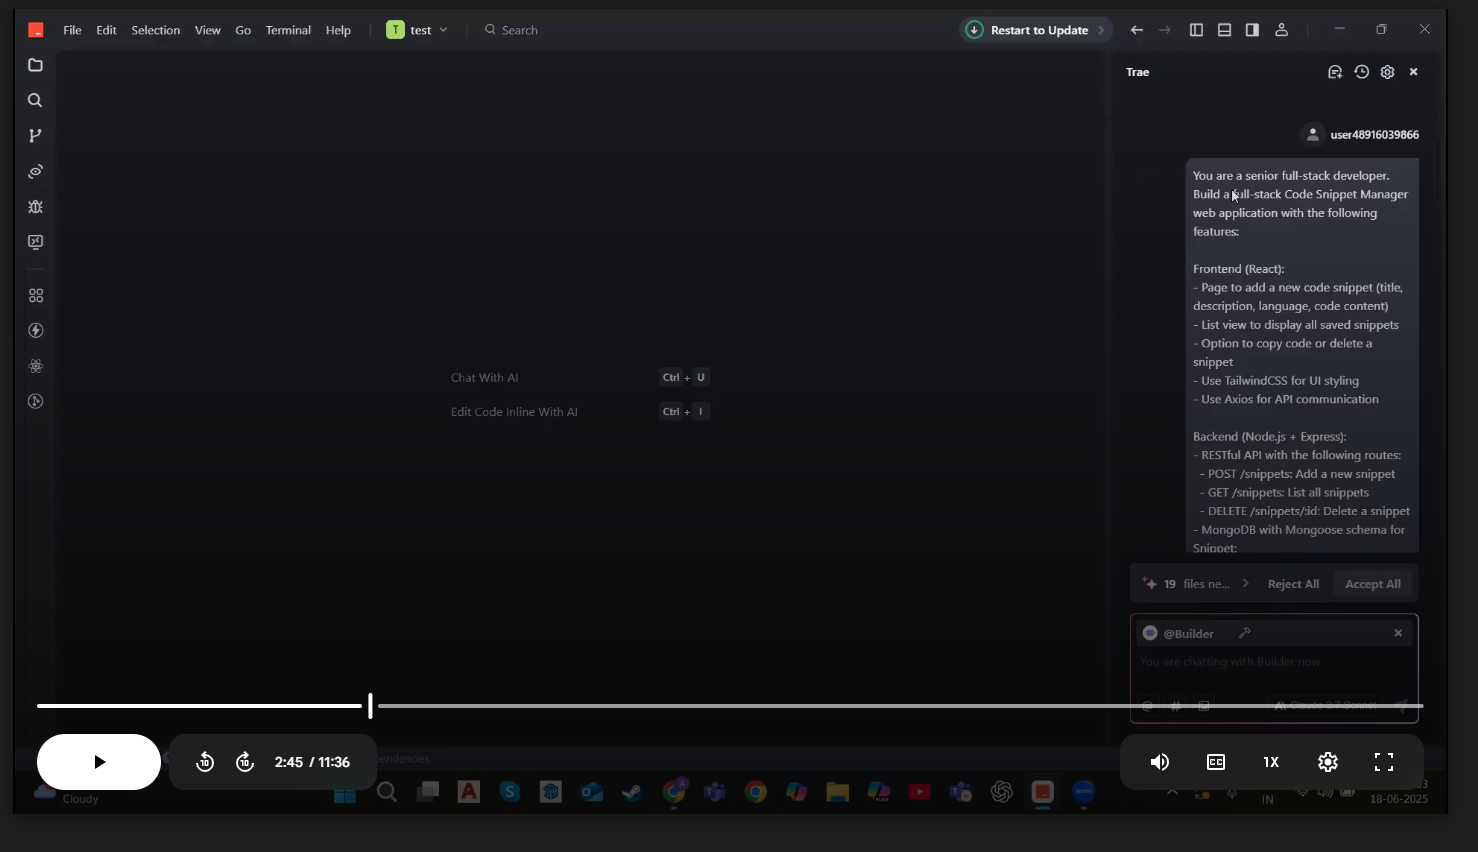Screen dimensions: 1478x852
Task: Remove the @Builder agent with its X
Action: [x=1398, y=633]
